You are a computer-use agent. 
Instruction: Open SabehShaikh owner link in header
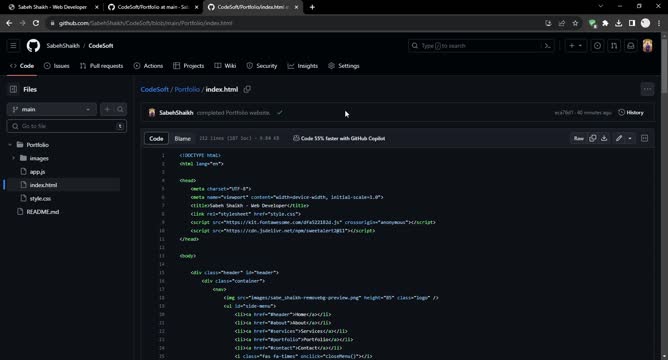tap(63, 46)
